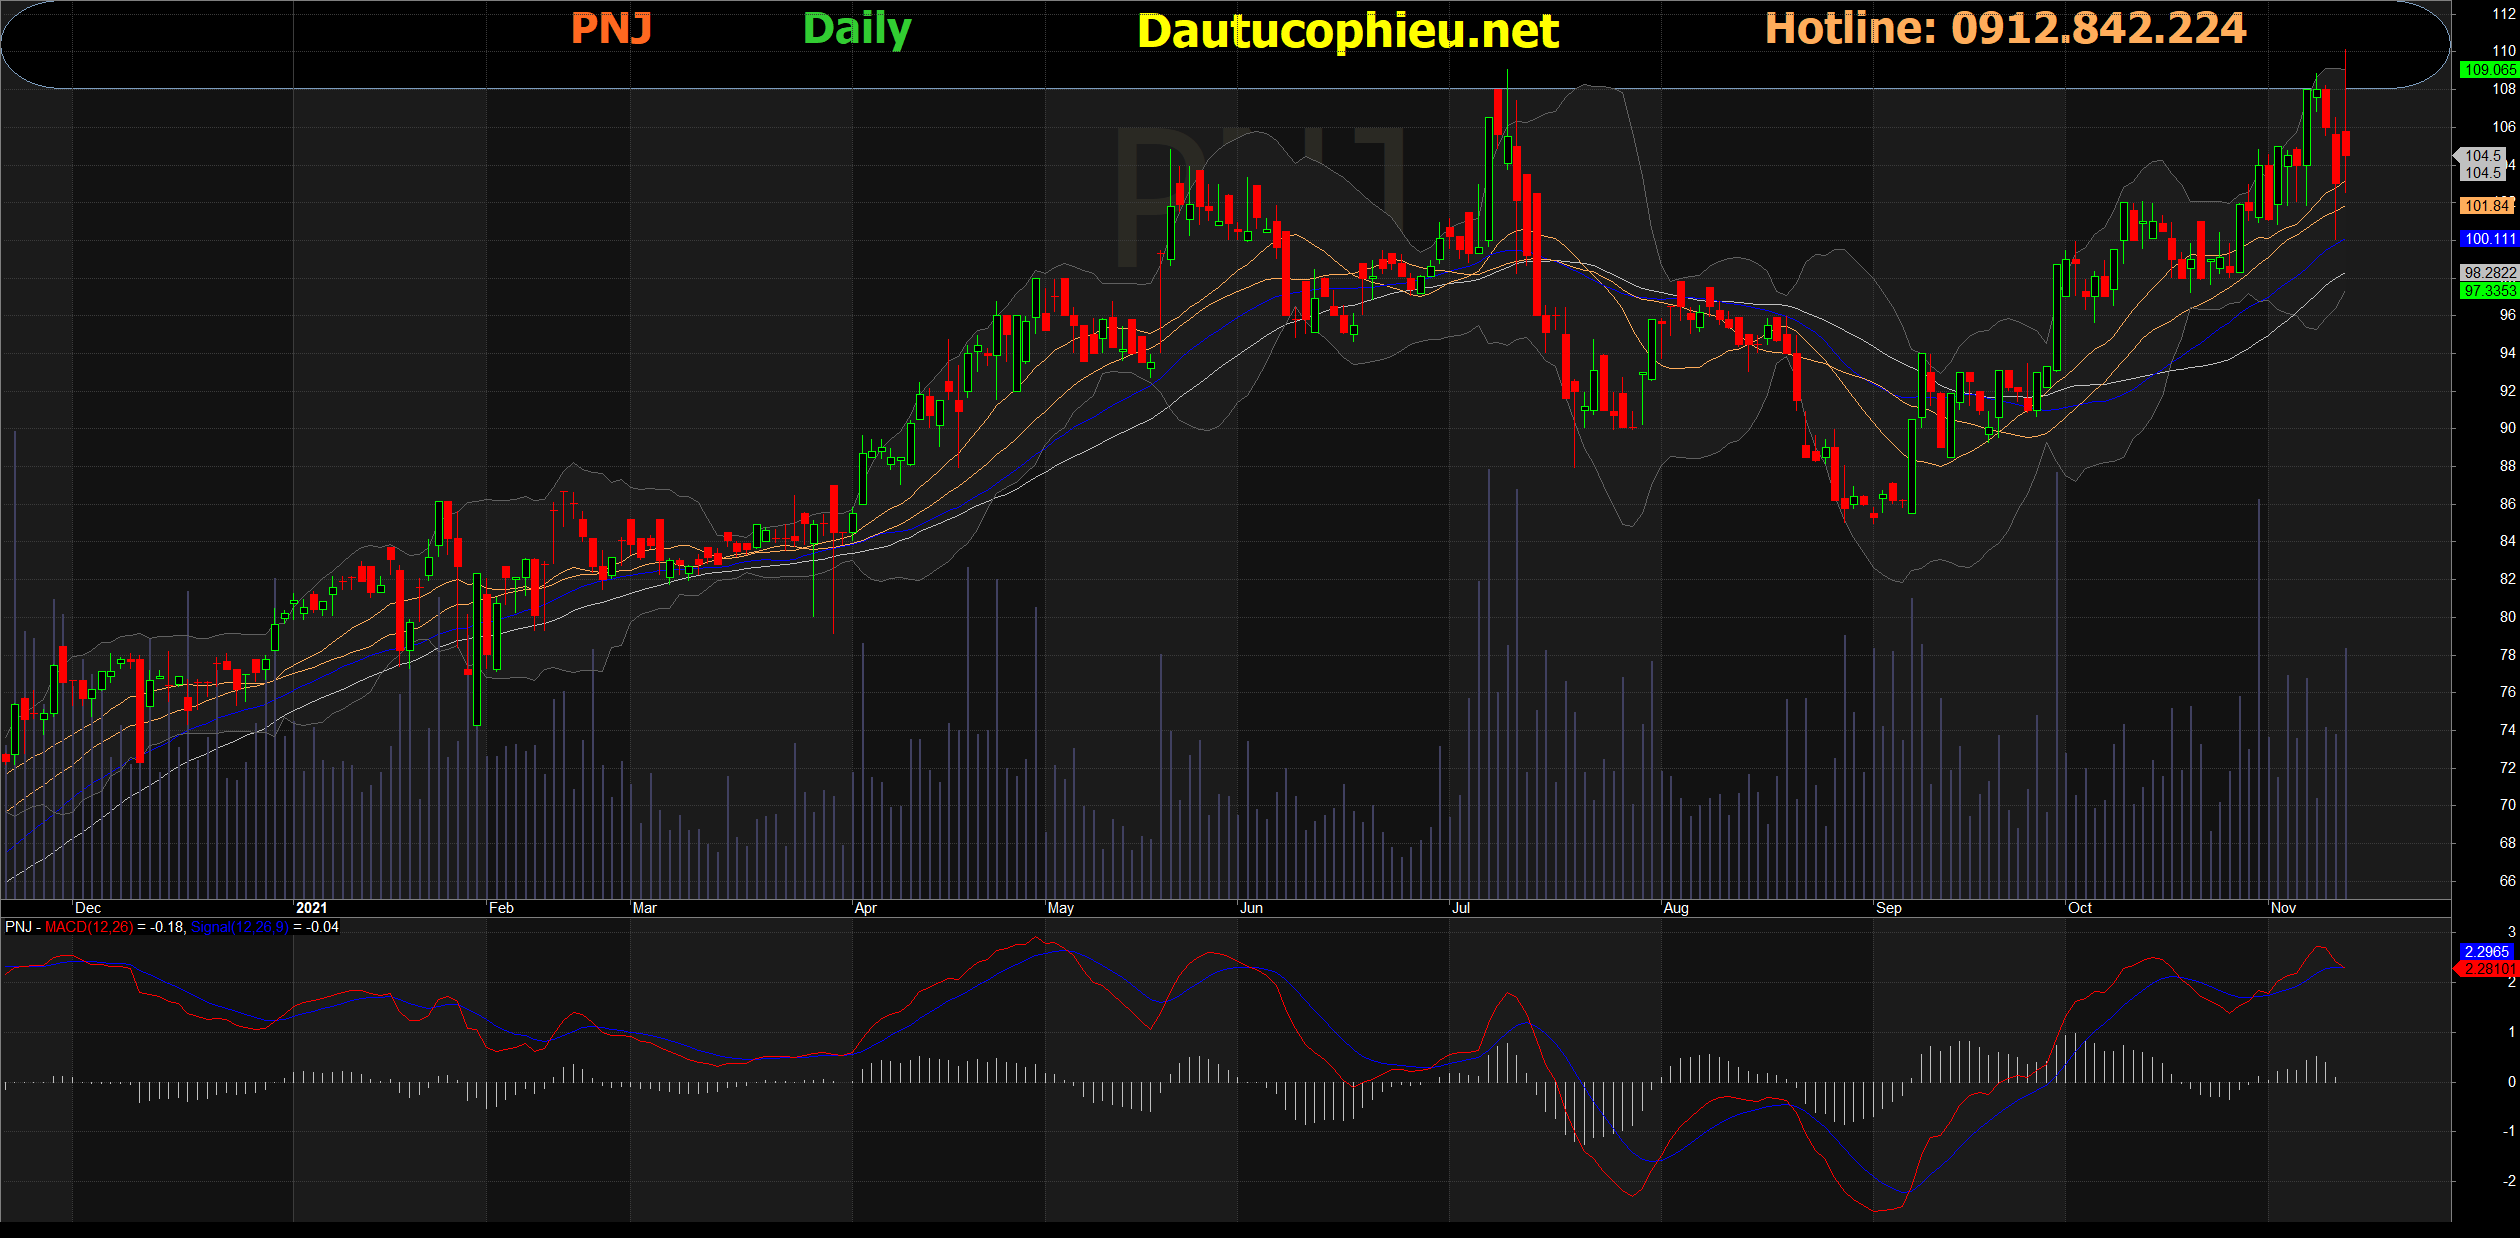Click the blue 100.111 price tag
The width and height of the screenshot is (2520, 1238).
coord(2488,239)
